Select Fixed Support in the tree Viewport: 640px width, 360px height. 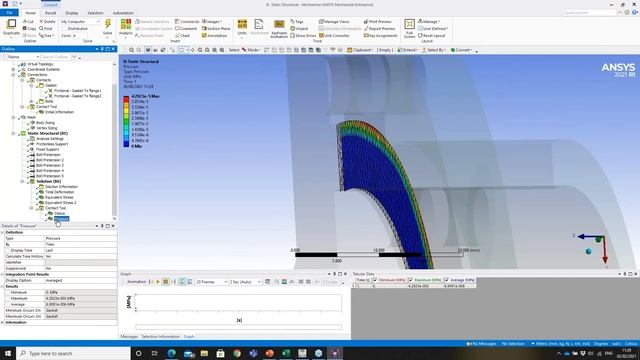pos(47,149)
